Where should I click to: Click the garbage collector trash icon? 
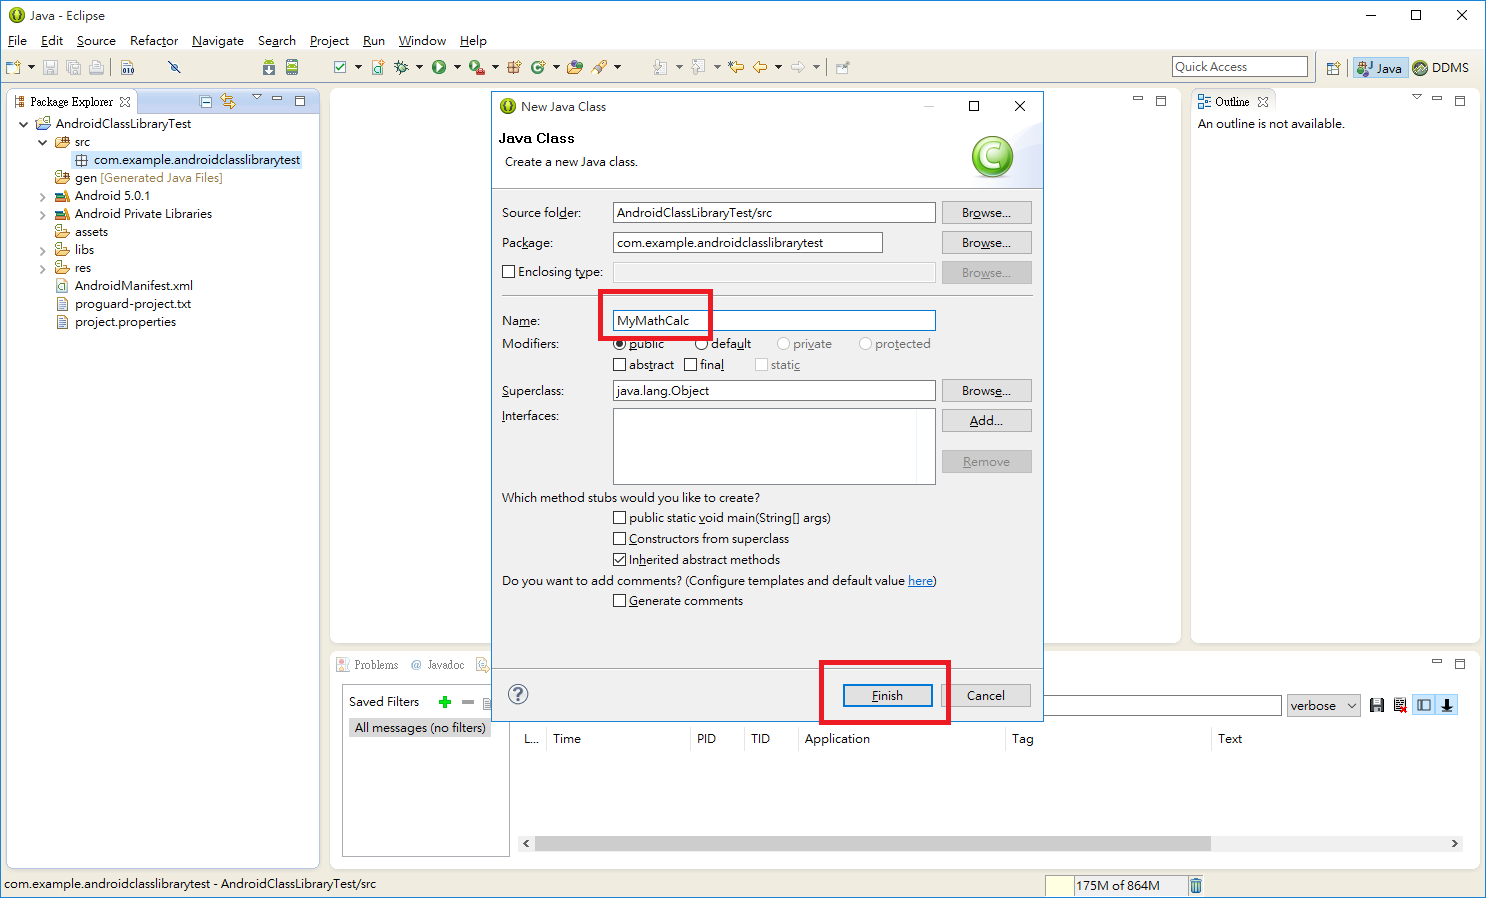(x=1196, y=885)
